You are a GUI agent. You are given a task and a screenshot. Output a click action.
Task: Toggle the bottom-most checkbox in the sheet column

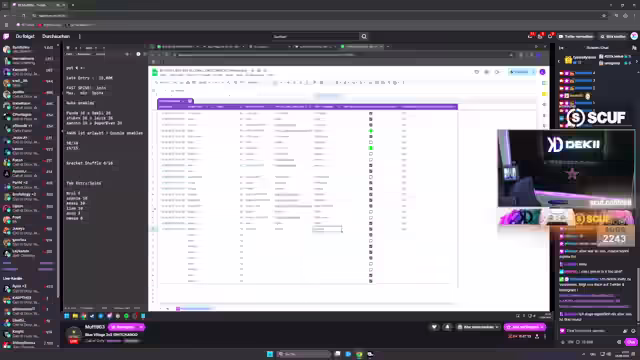point(371,281)
